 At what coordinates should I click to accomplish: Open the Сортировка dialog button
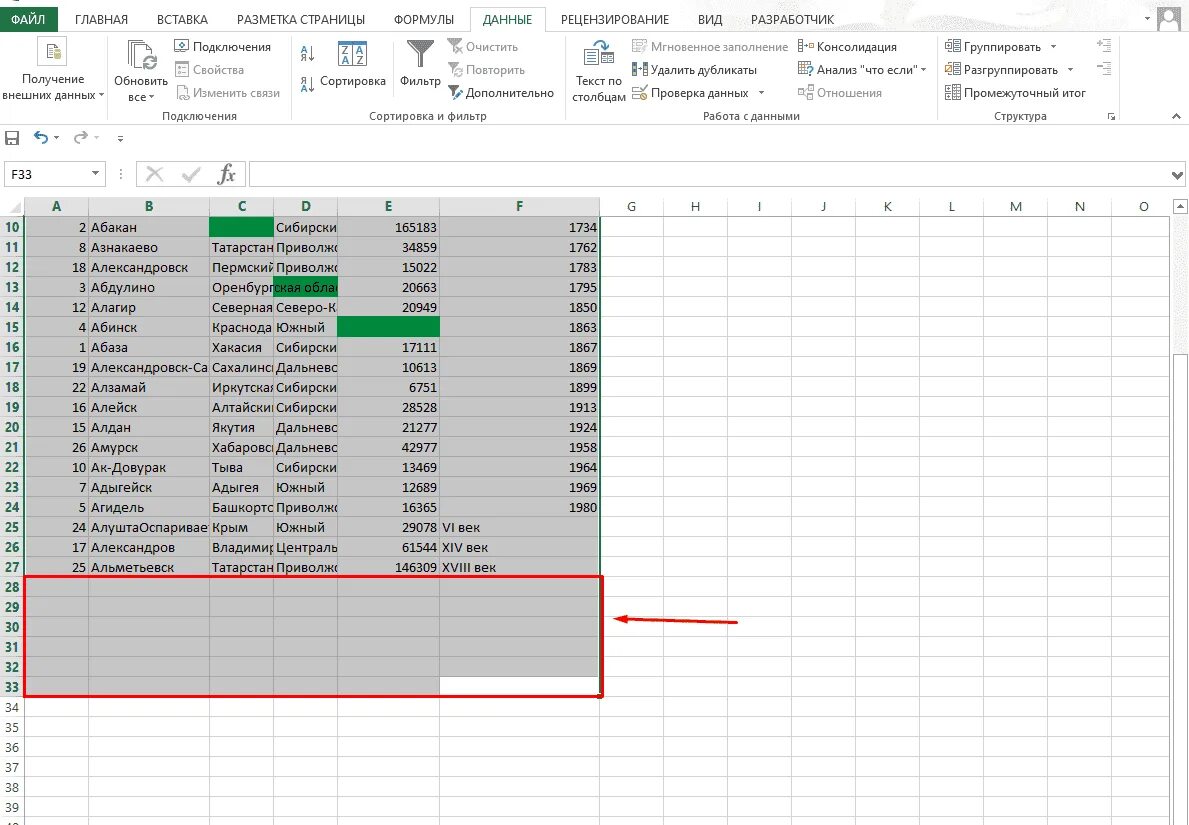pos(353,65)
